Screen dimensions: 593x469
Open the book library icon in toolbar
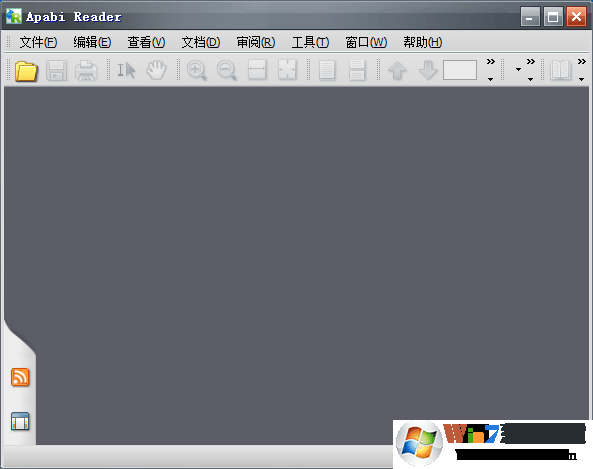[560, 70]
